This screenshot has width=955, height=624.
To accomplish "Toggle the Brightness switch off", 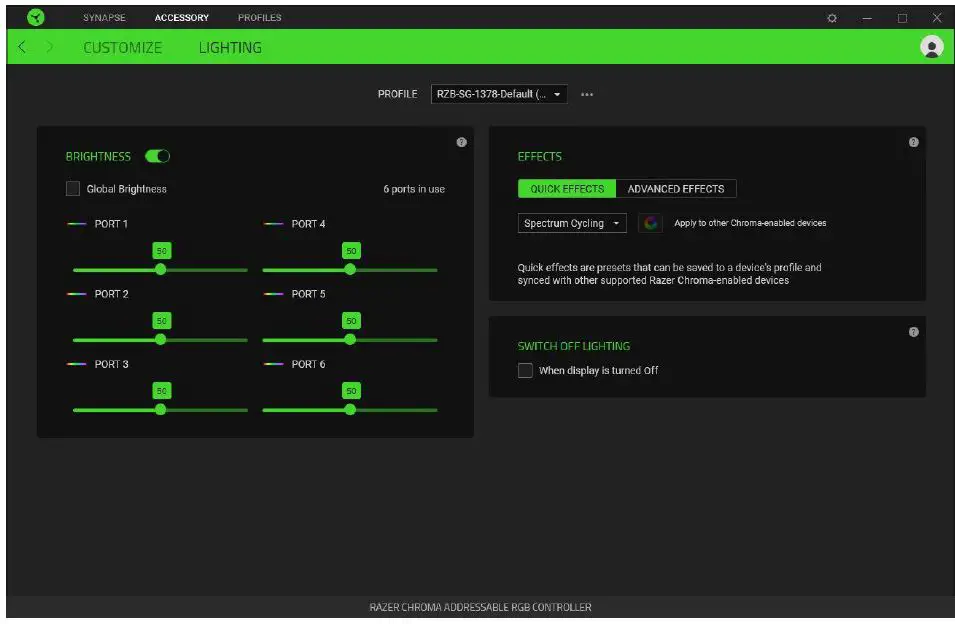I will pyautogui.click(x=157, y=156).
